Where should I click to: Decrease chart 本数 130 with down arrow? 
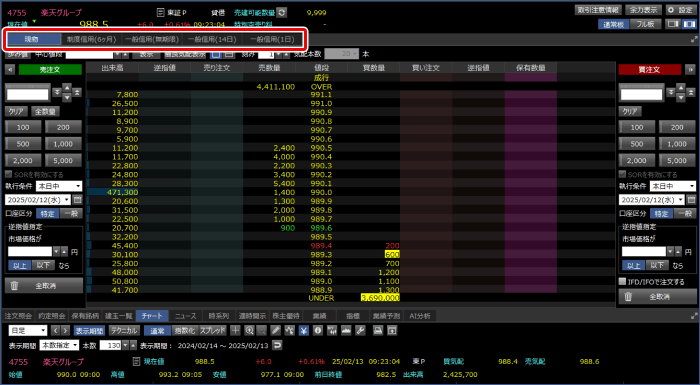[125, 345]
